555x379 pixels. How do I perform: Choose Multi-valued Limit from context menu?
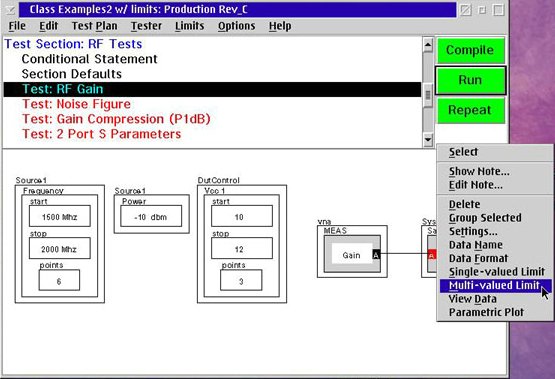tap(495, 286)
